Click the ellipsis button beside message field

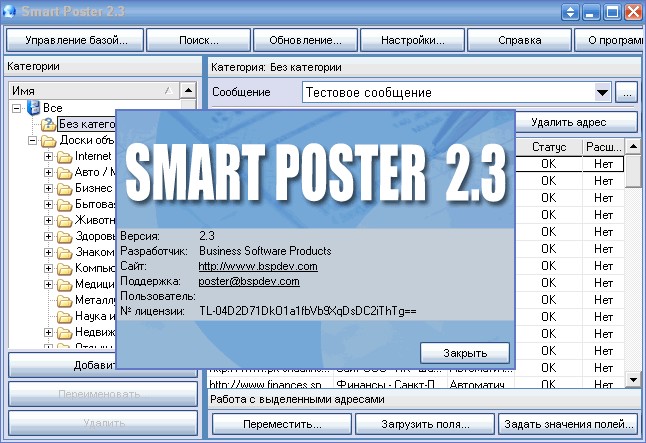click(627, 92)
